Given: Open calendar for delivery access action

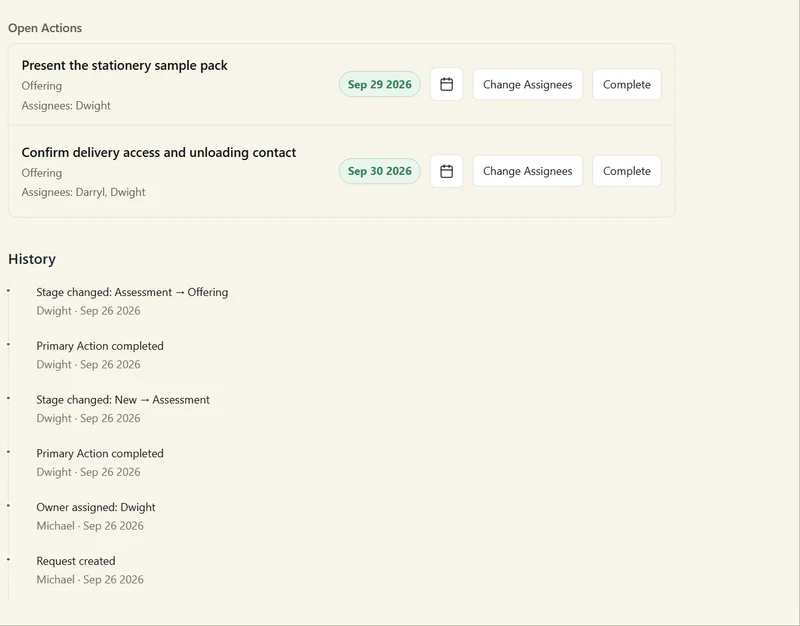Looking at the screenshot, I should point(446,171).
